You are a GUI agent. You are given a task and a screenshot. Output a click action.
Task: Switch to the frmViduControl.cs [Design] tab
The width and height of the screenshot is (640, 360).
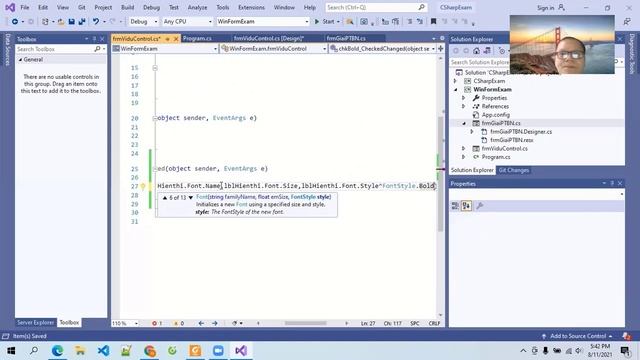pyautogui.click(x=269, y=38)
